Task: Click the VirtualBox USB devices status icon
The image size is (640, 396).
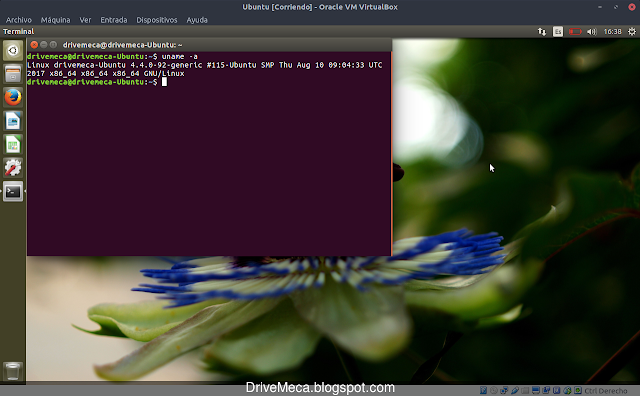Action: point(515,390)
